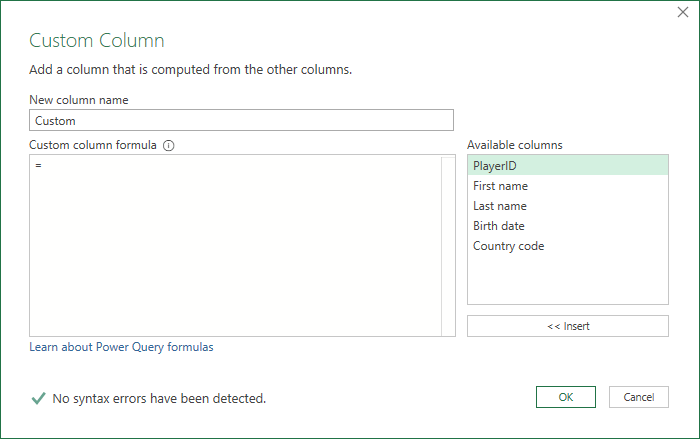
Task: Select PlayerID in Available columns
Action: (568, 165)
